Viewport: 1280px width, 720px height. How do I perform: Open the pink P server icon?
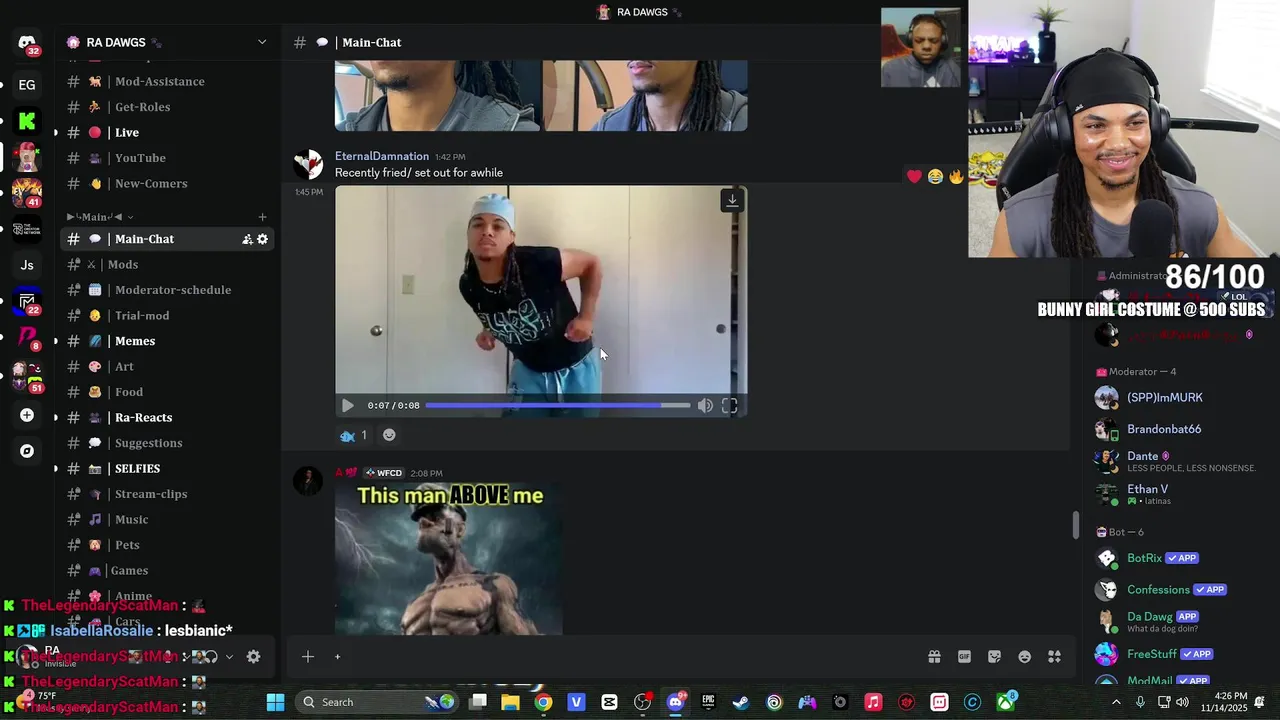pos(27,337)
